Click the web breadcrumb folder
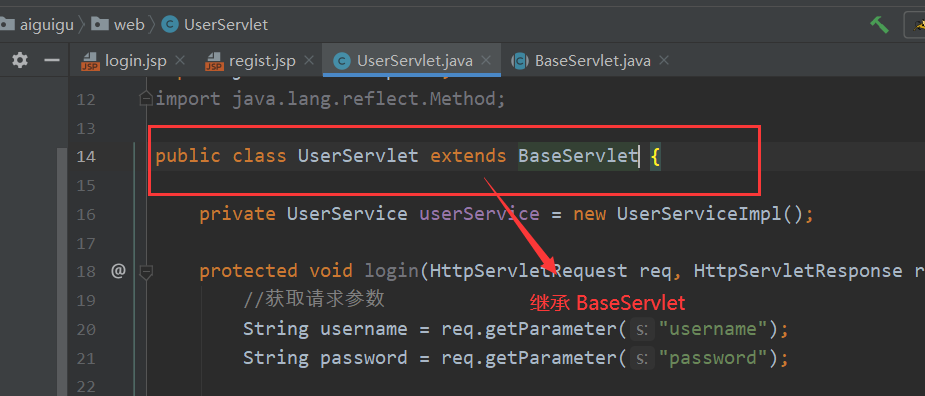The height and width of the screenshot is (396, 925). pyautogui.click(x=118, y=24)
